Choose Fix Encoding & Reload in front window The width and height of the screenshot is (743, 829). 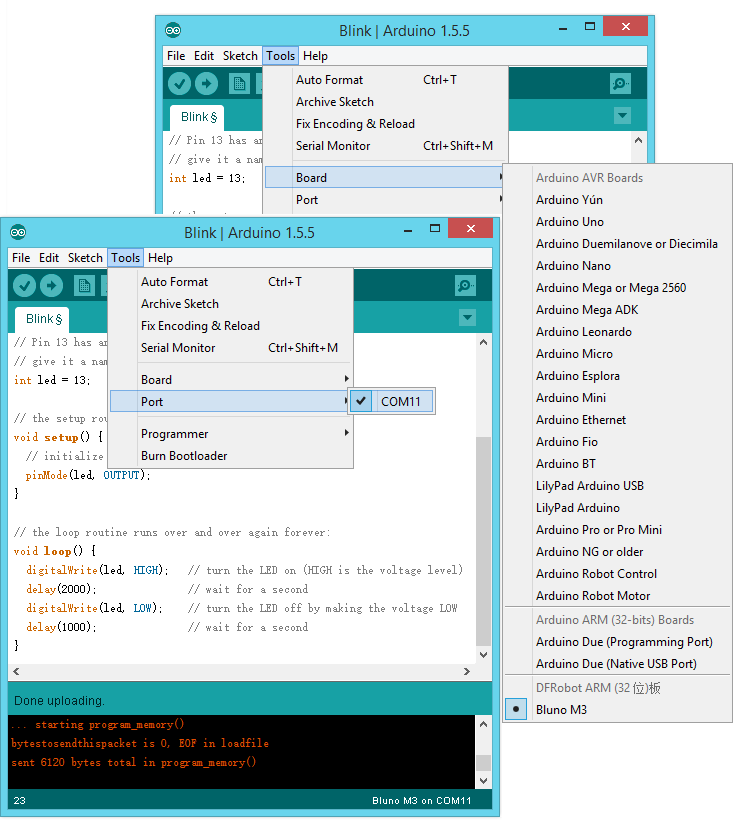231,326
